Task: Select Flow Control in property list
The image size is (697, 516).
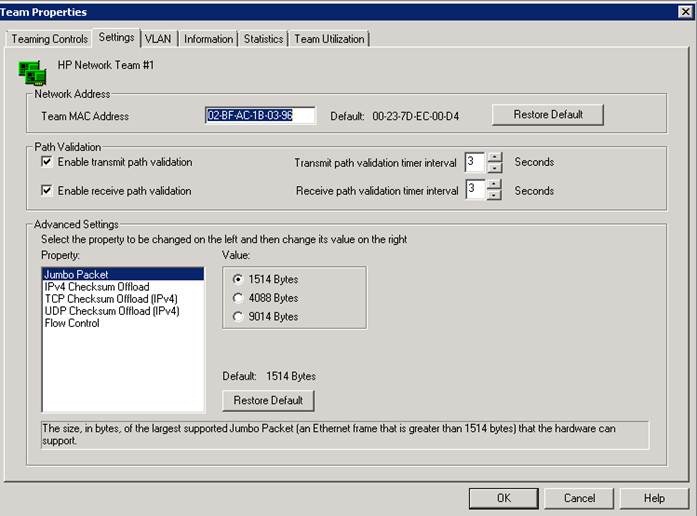Action: [72, 323]
